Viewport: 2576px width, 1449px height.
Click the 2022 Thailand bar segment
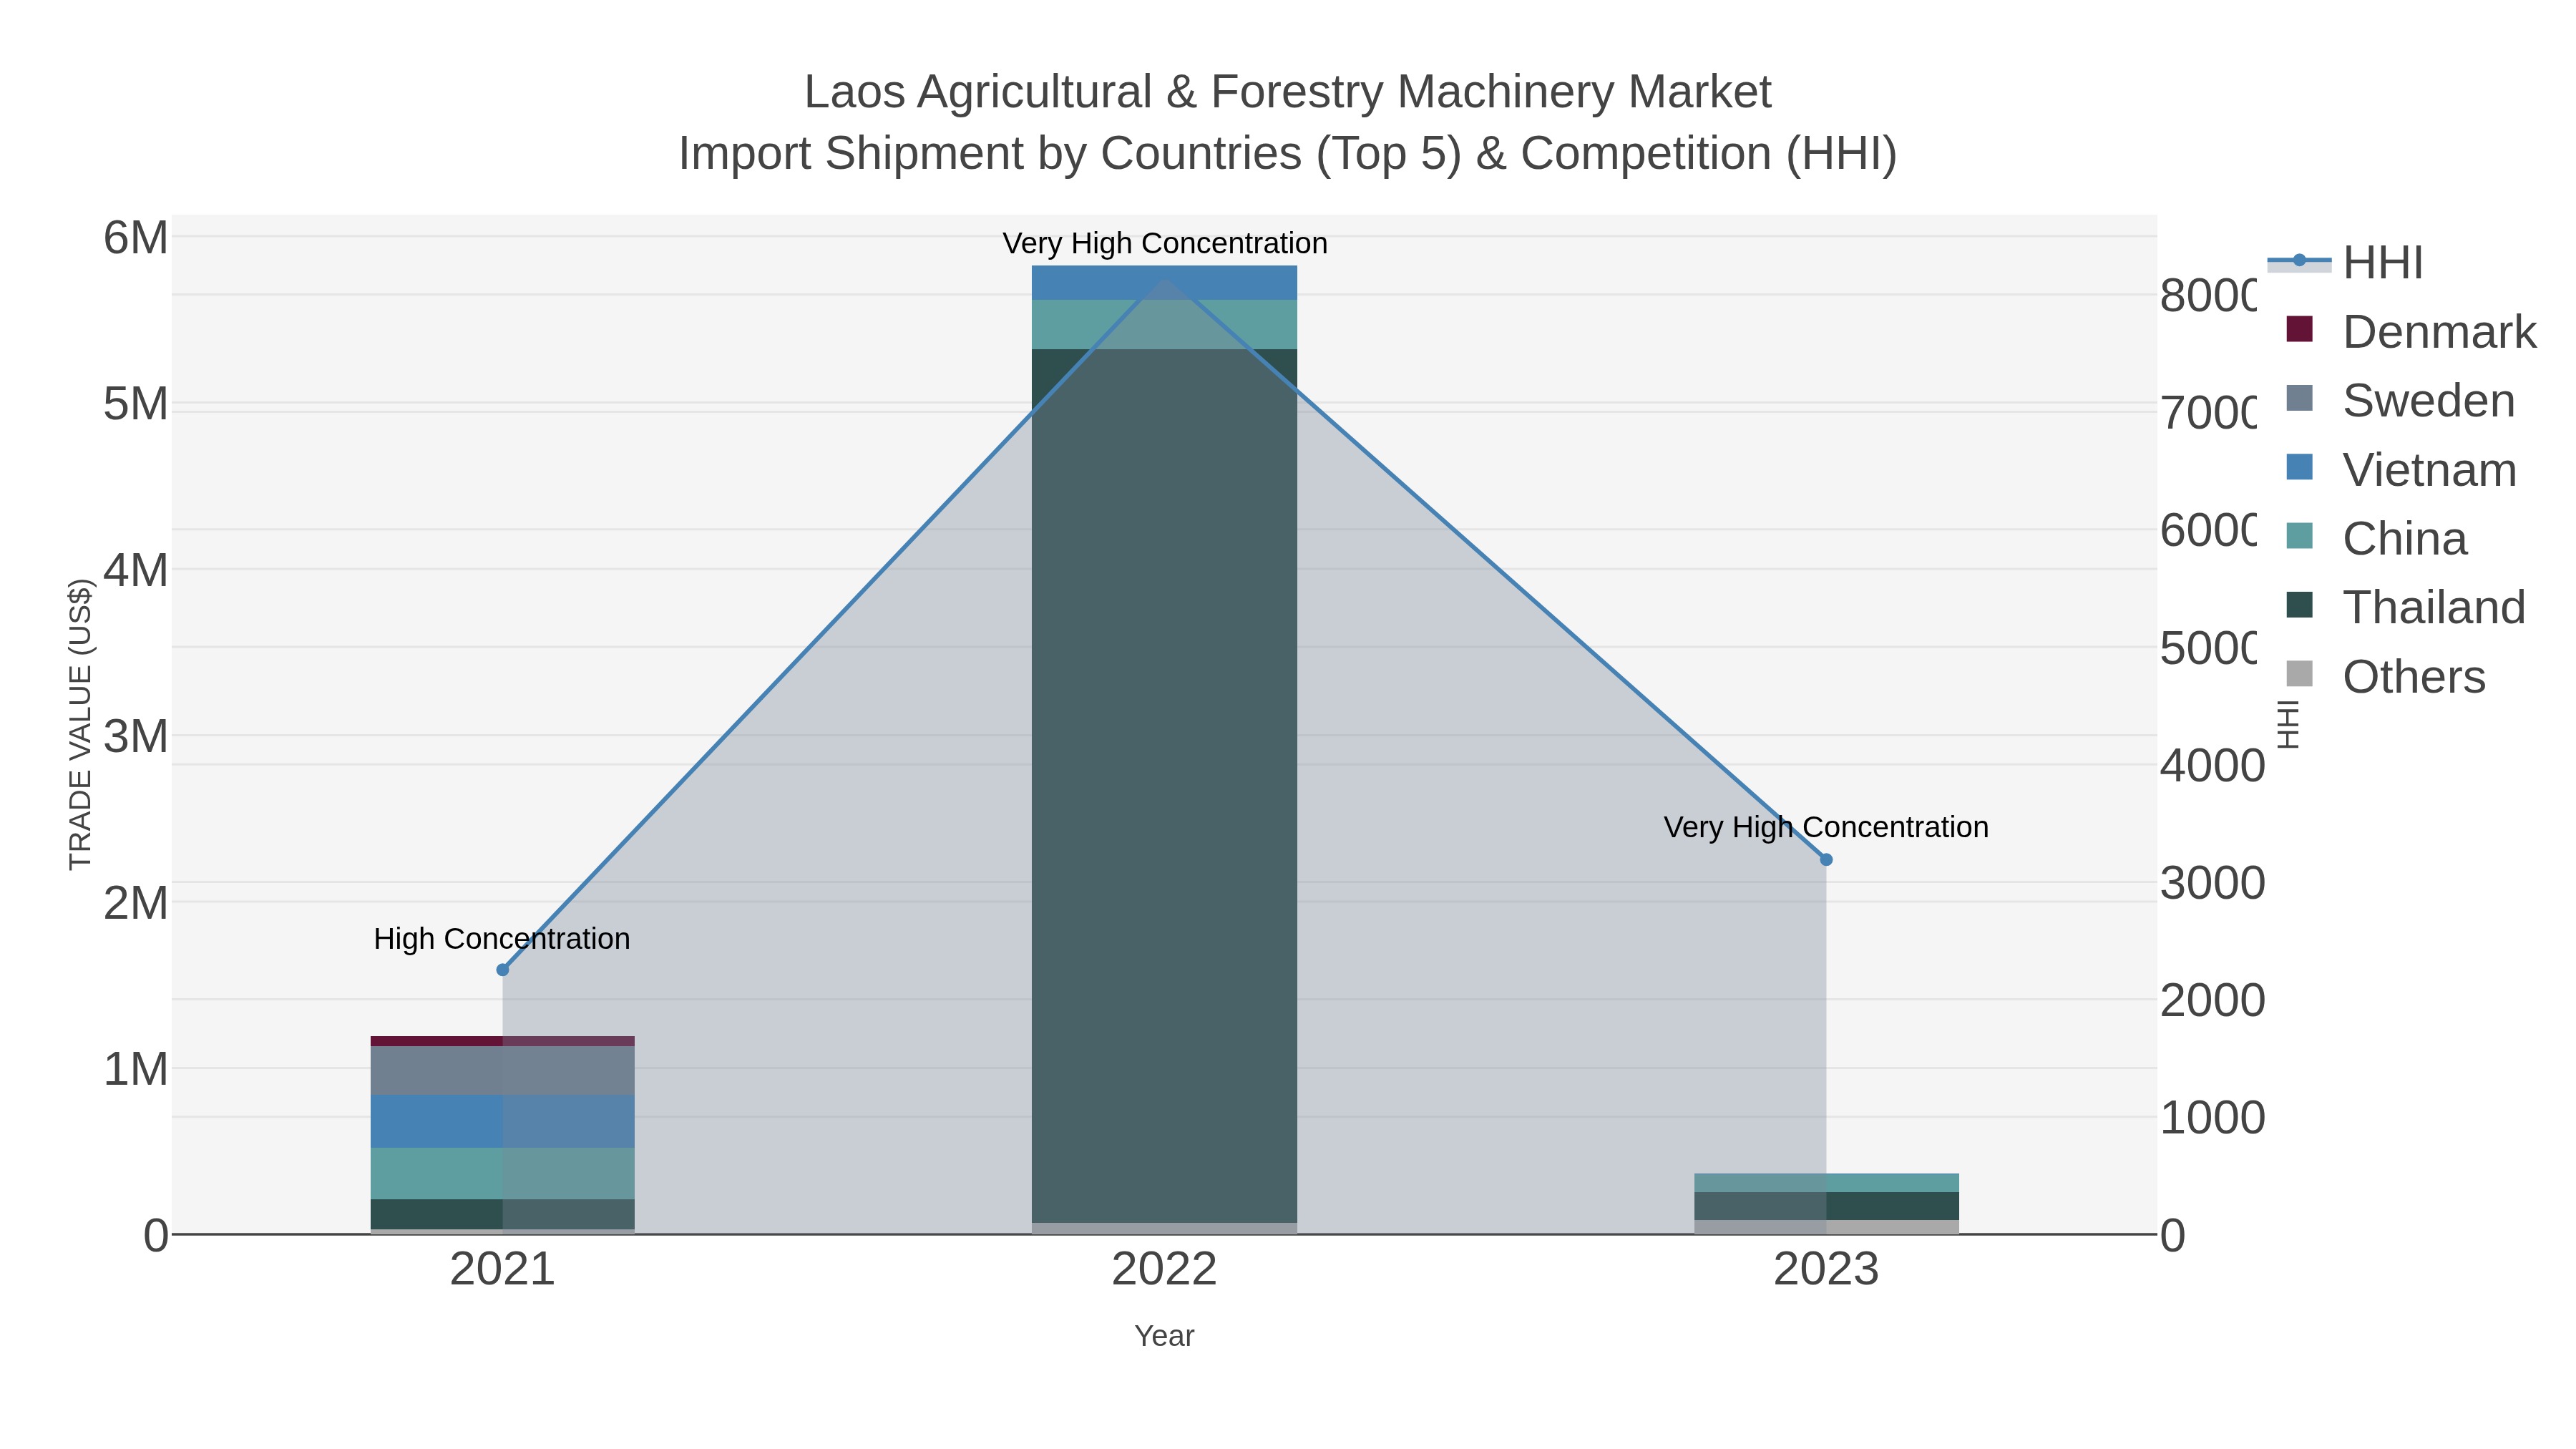(x=1164, y=786)
